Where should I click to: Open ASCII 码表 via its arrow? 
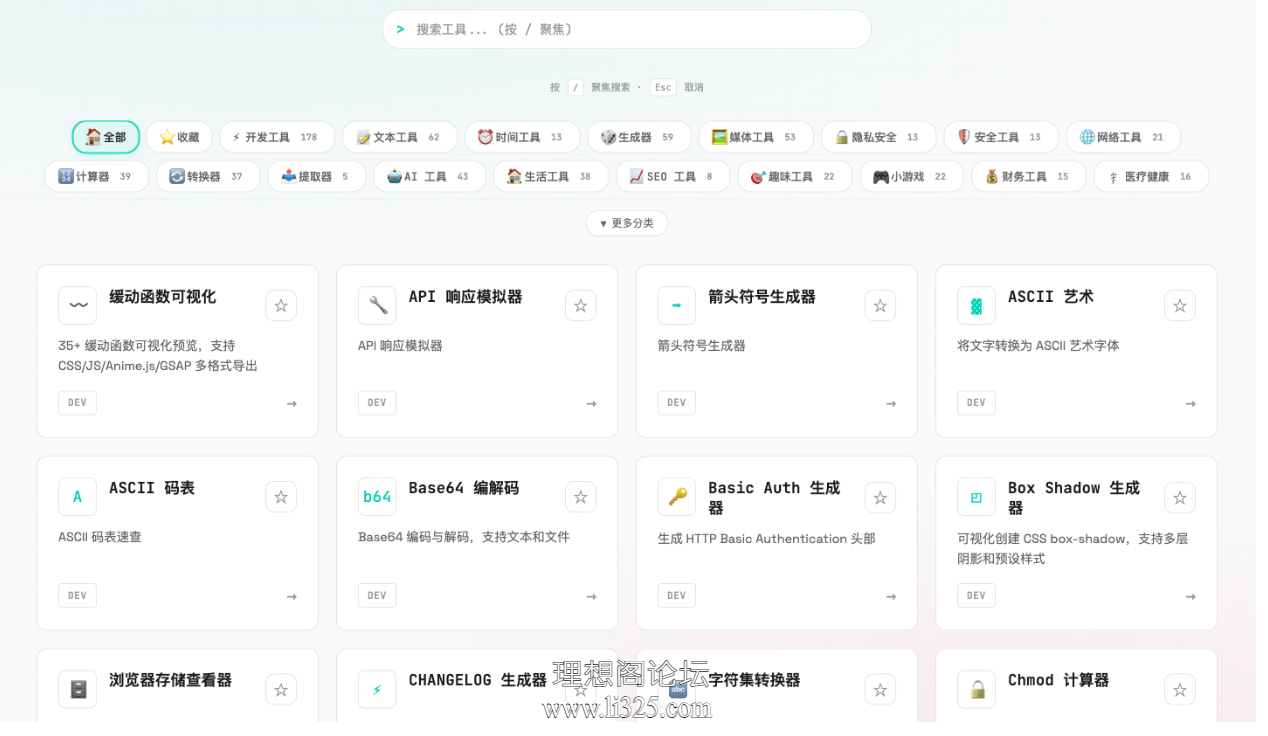(292, 597)
